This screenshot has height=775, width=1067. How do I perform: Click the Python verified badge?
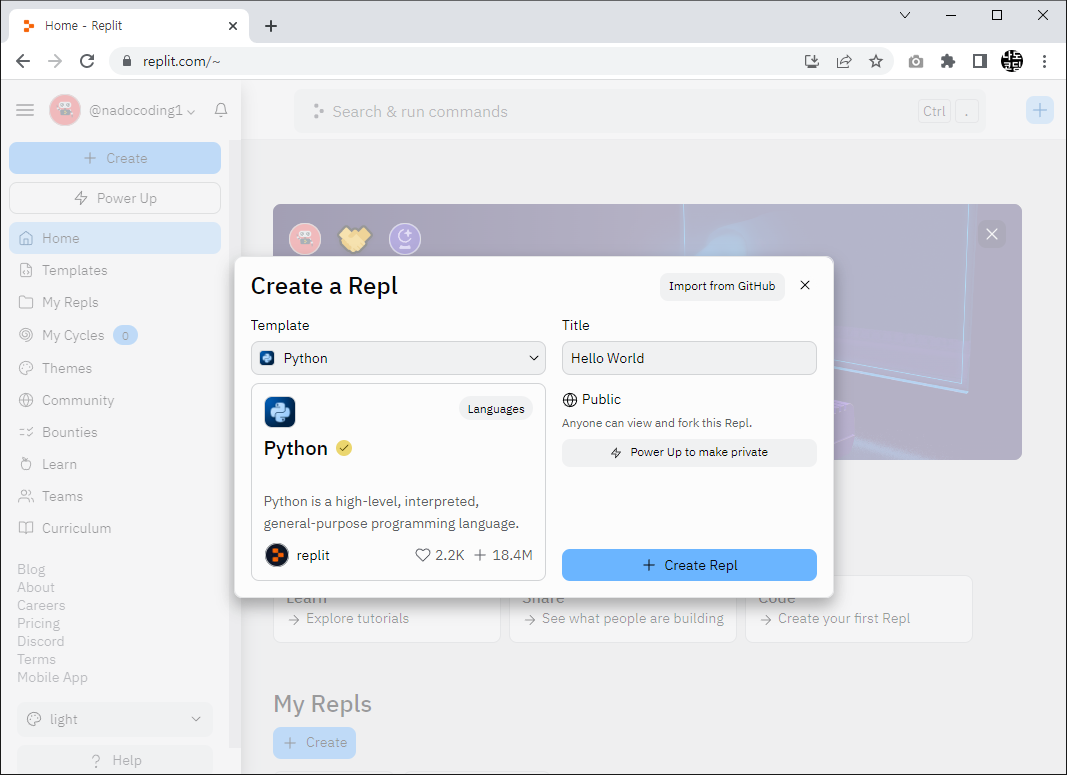[344, 448]
